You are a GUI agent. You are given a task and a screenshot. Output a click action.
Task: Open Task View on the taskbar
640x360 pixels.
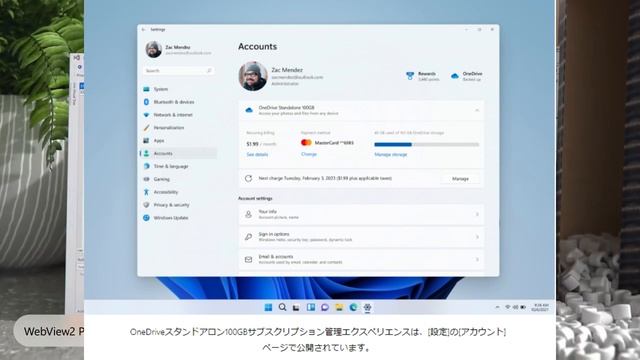[x=296, y=308]
